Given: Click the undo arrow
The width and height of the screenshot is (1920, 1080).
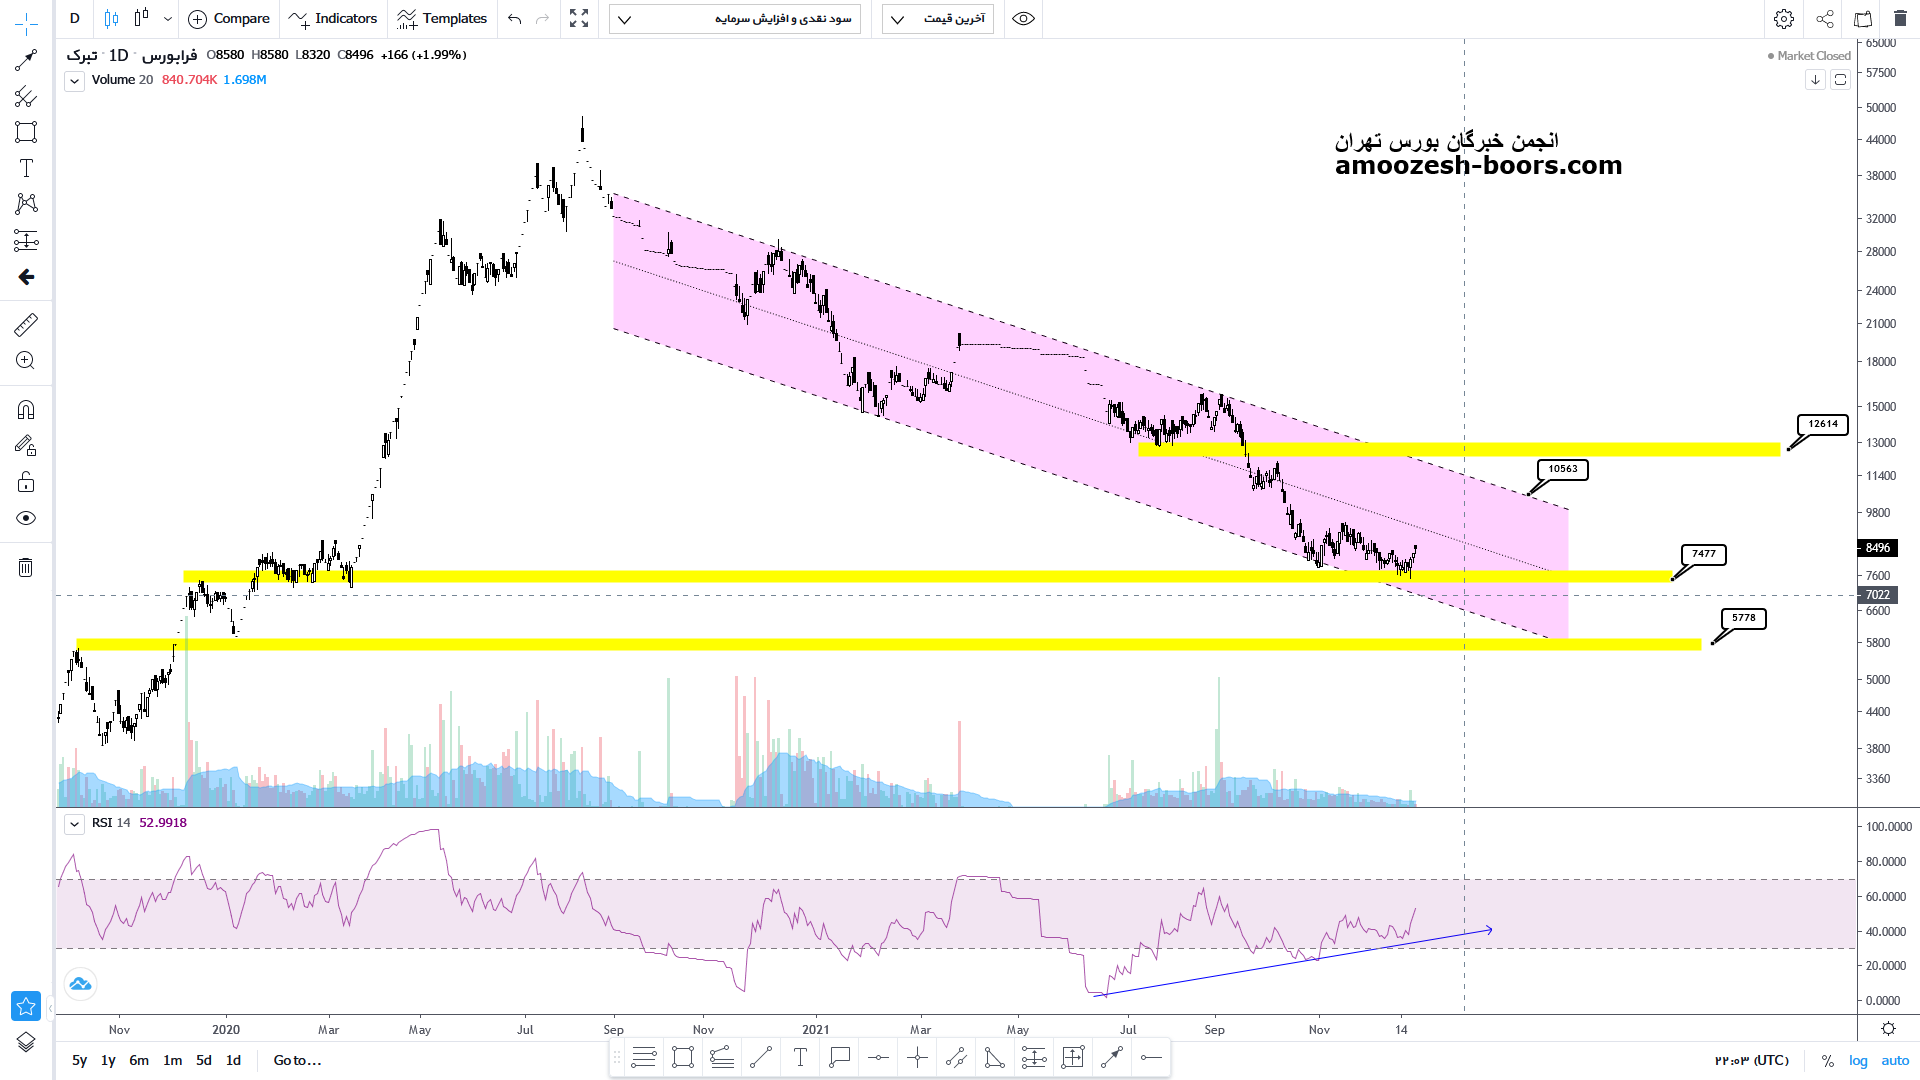Looking at the screenshot, I should pos(514,19).
